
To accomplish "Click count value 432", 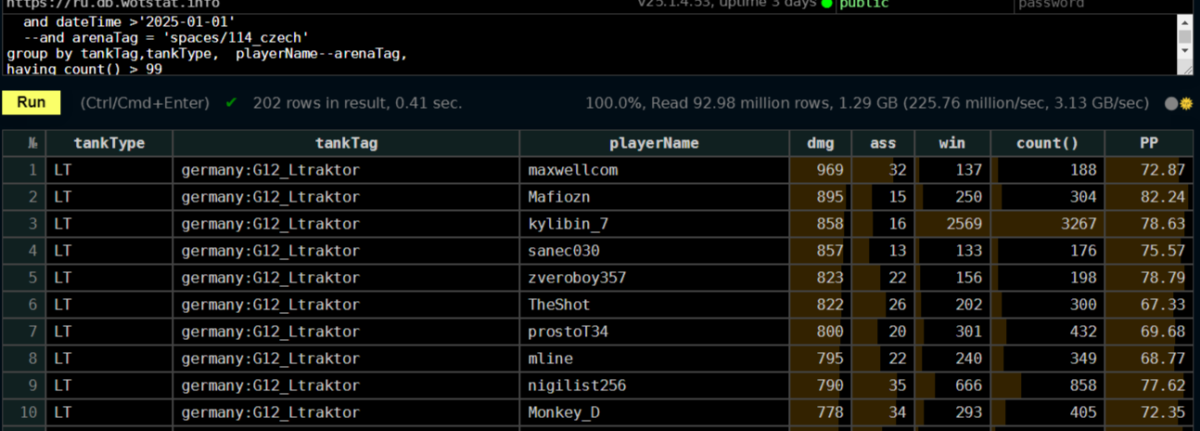I will [1084, 332].
